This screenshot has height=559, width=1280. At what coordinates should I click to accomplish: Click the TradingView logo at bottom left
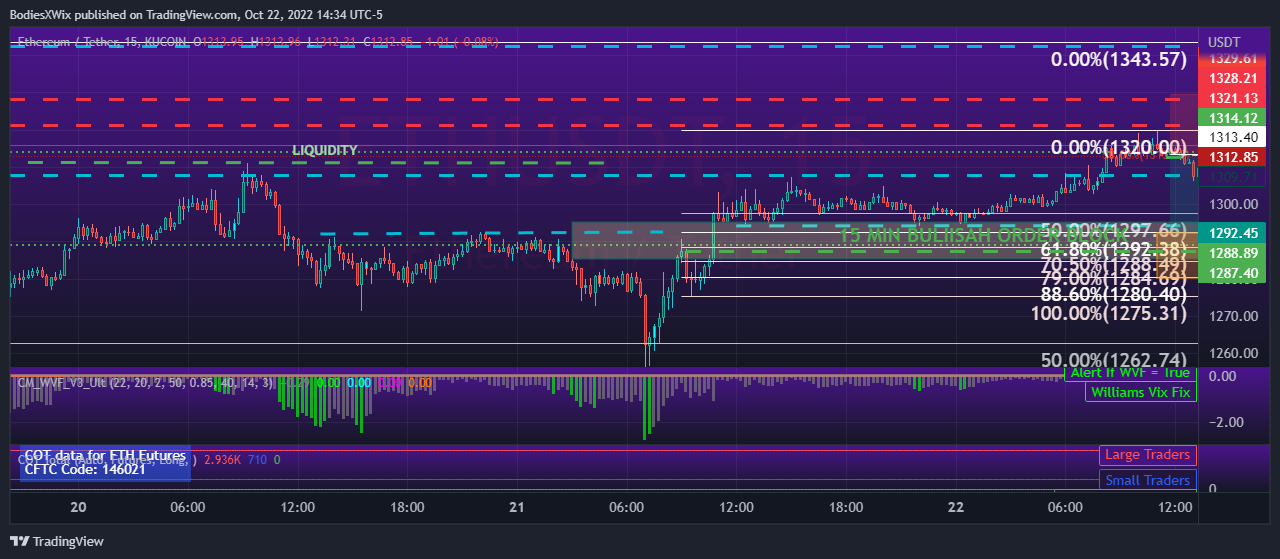tap(56, 541)
